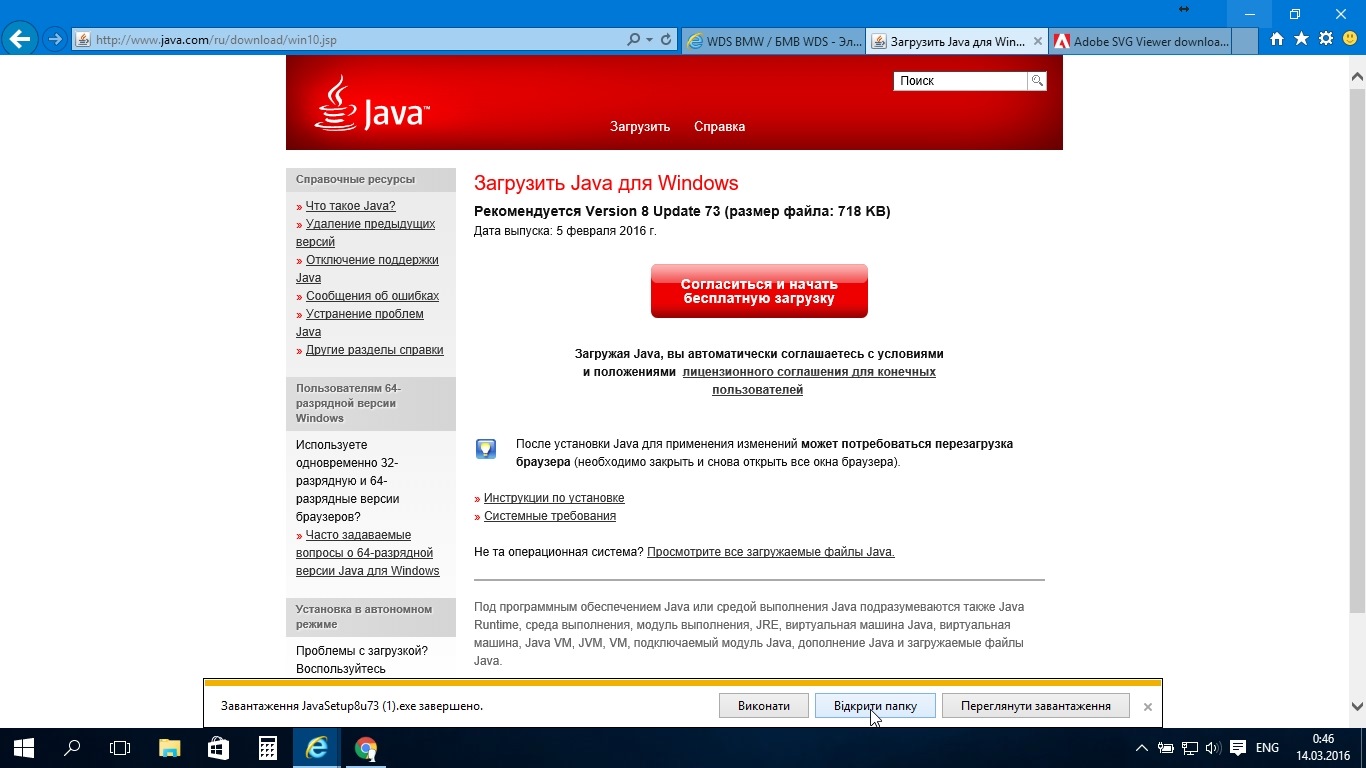Refresh the page with reload icon
Image resolution: width=1366 pixels, height=768 pixels.
(x=666, y=40)
